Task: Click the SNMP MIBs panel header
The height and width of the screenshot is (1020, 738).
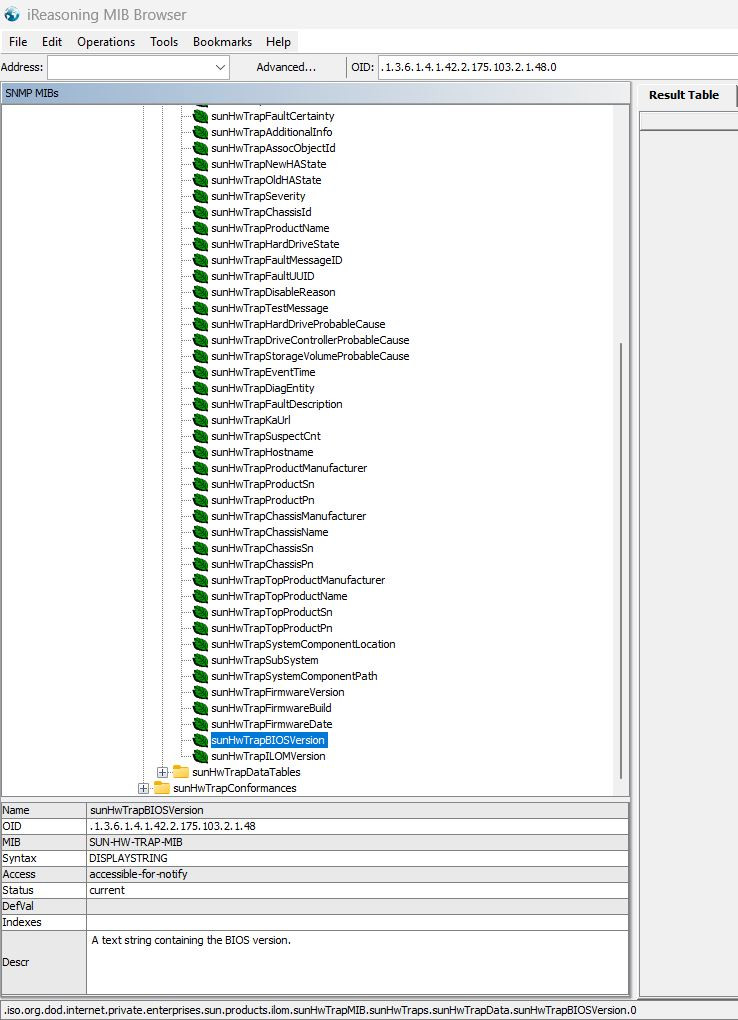Action: pyautogui.click(x=316, y=93)
